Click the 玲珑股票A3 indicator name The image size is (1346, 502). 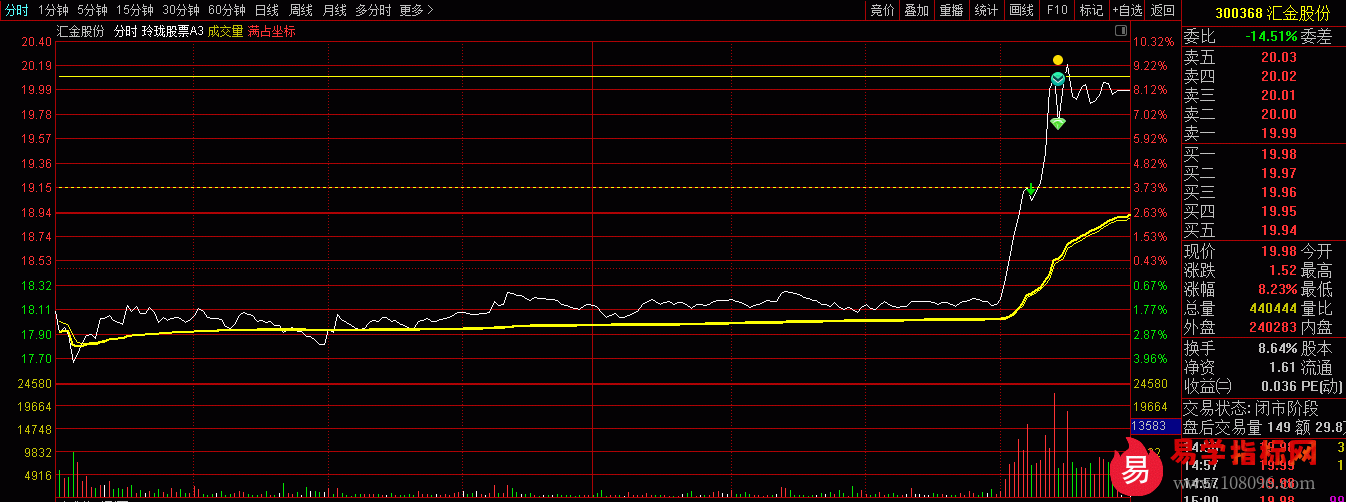pos(172,32)
